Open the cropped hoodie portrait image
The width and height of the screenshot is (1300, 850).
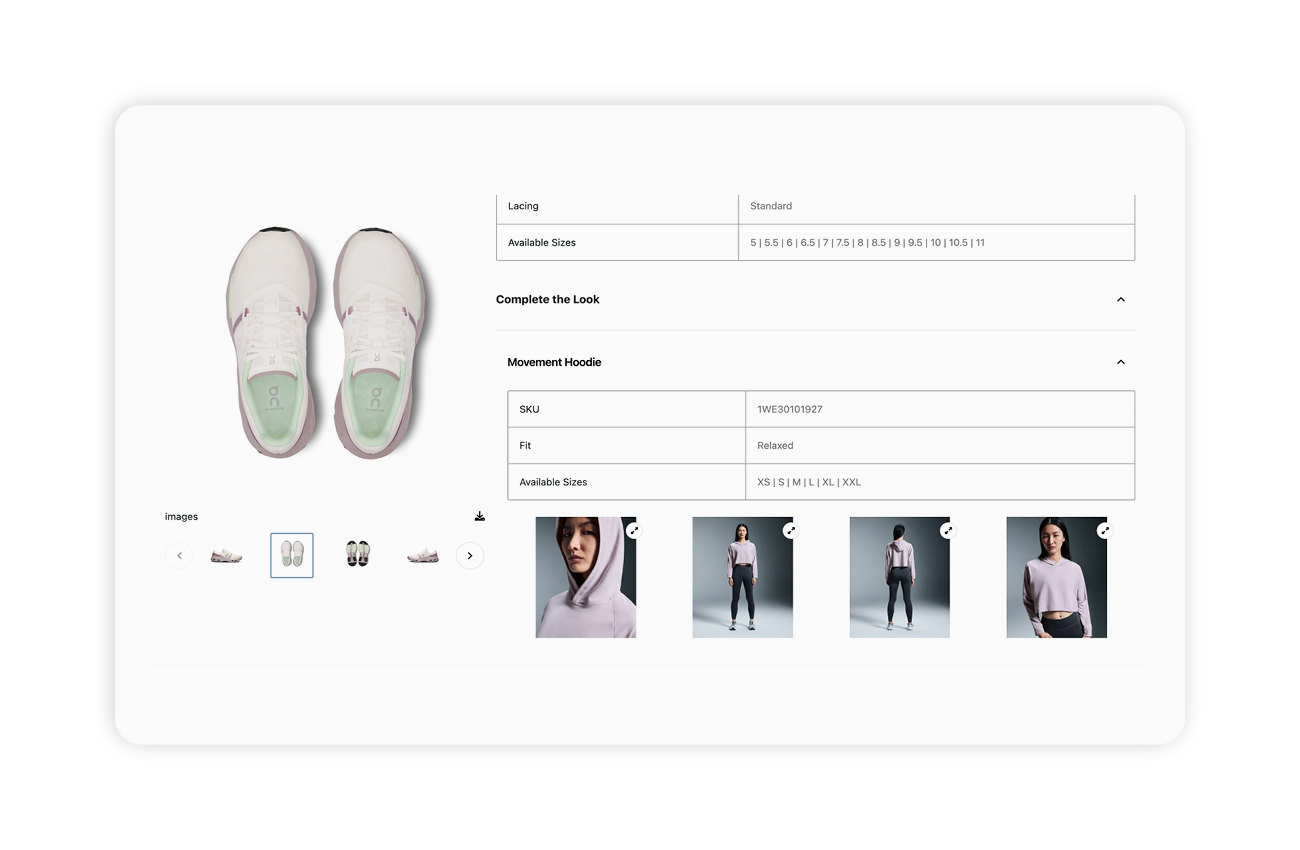[1056, 577]
